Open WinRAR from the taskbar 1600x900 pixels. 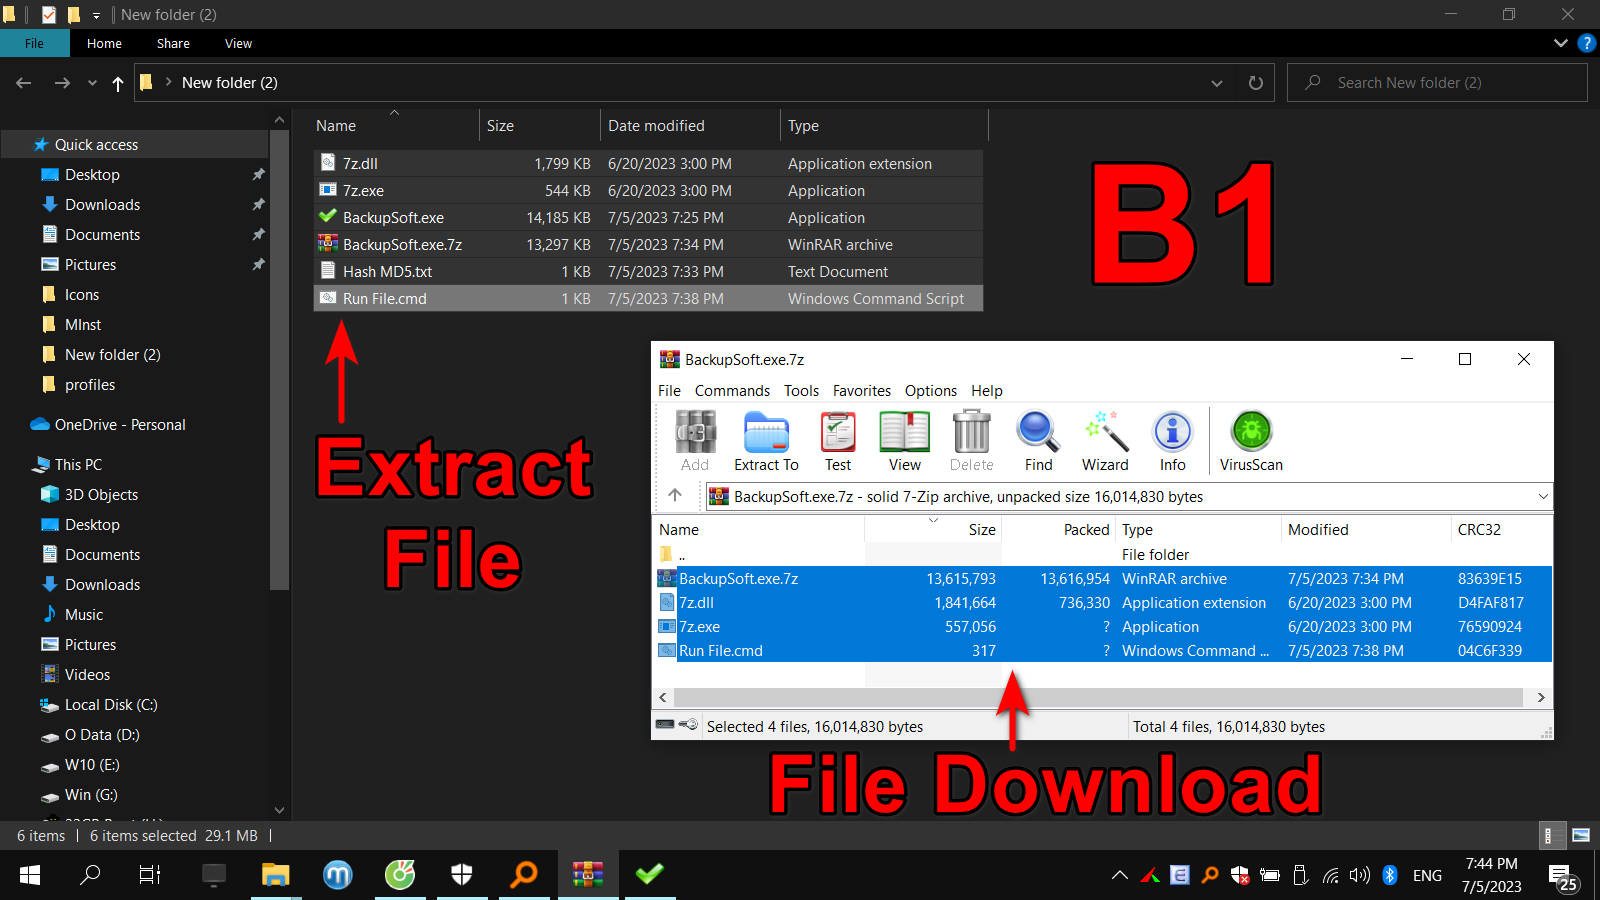coord(588,875)
